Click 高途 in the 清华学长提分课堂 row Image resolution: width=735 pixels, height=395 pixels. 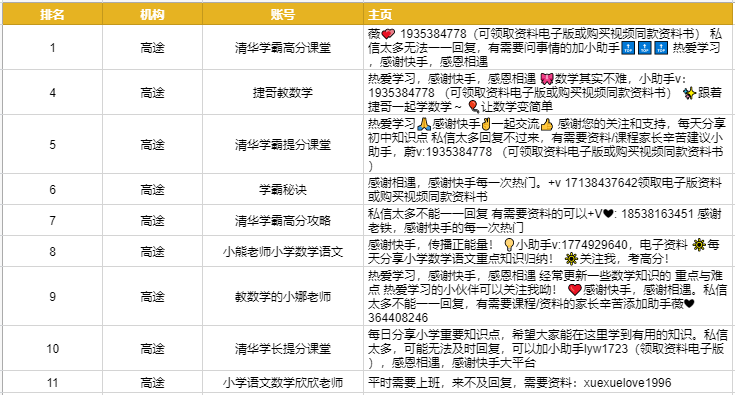pos(152,348)
